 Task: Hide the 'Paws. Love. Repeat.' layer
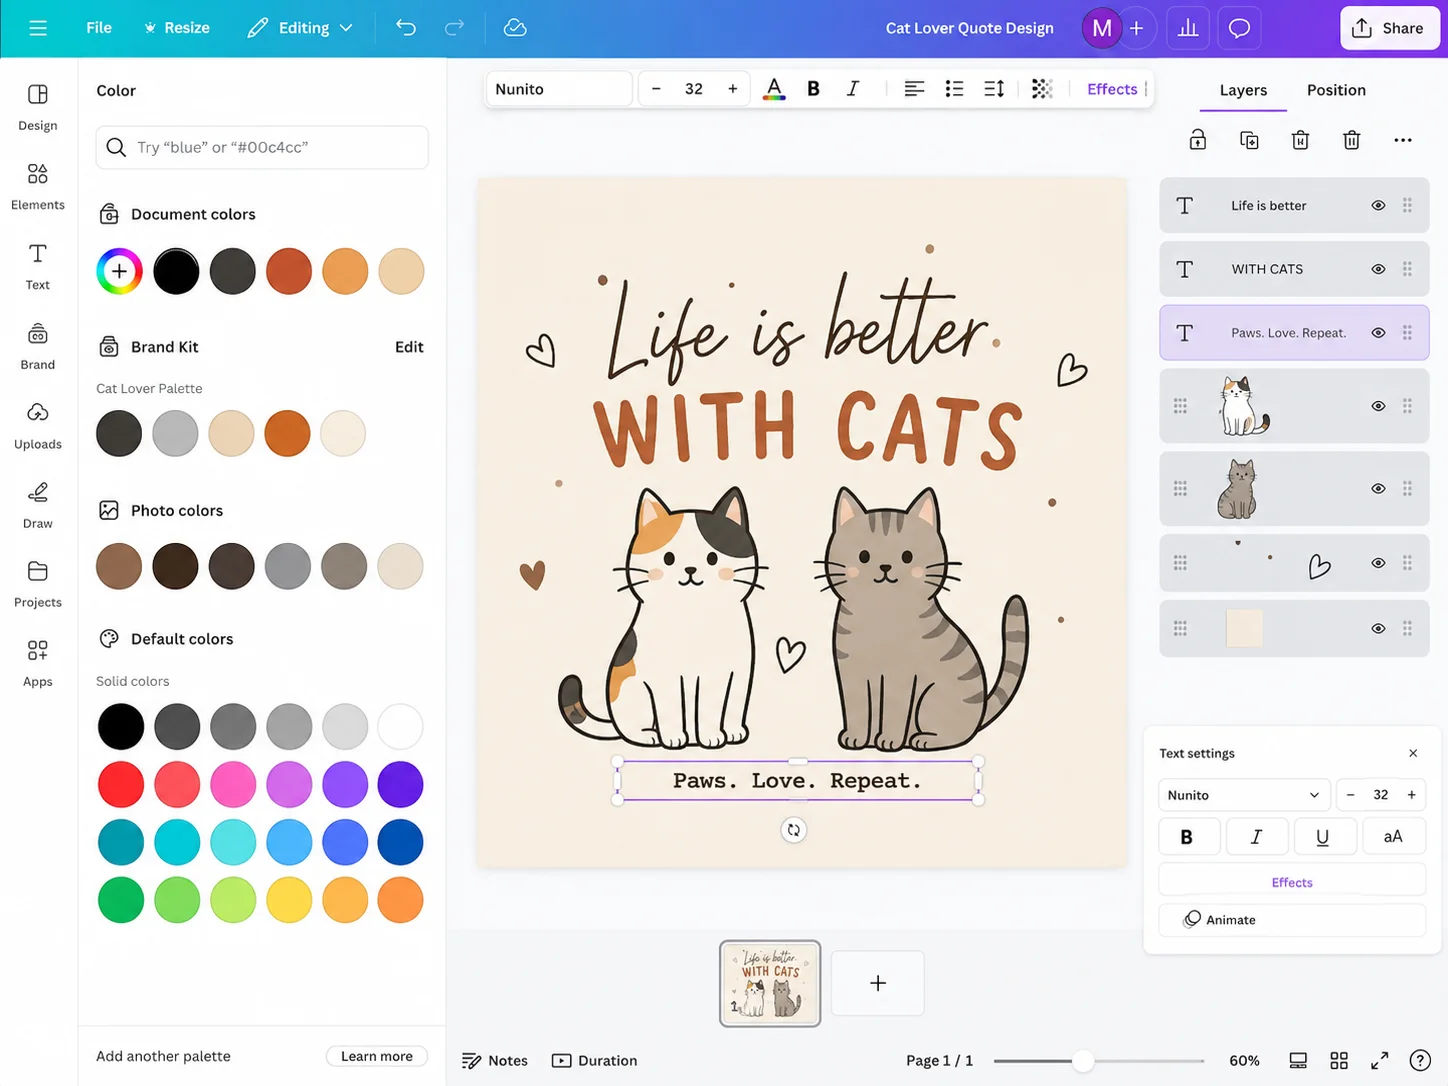coord(1378,333)
